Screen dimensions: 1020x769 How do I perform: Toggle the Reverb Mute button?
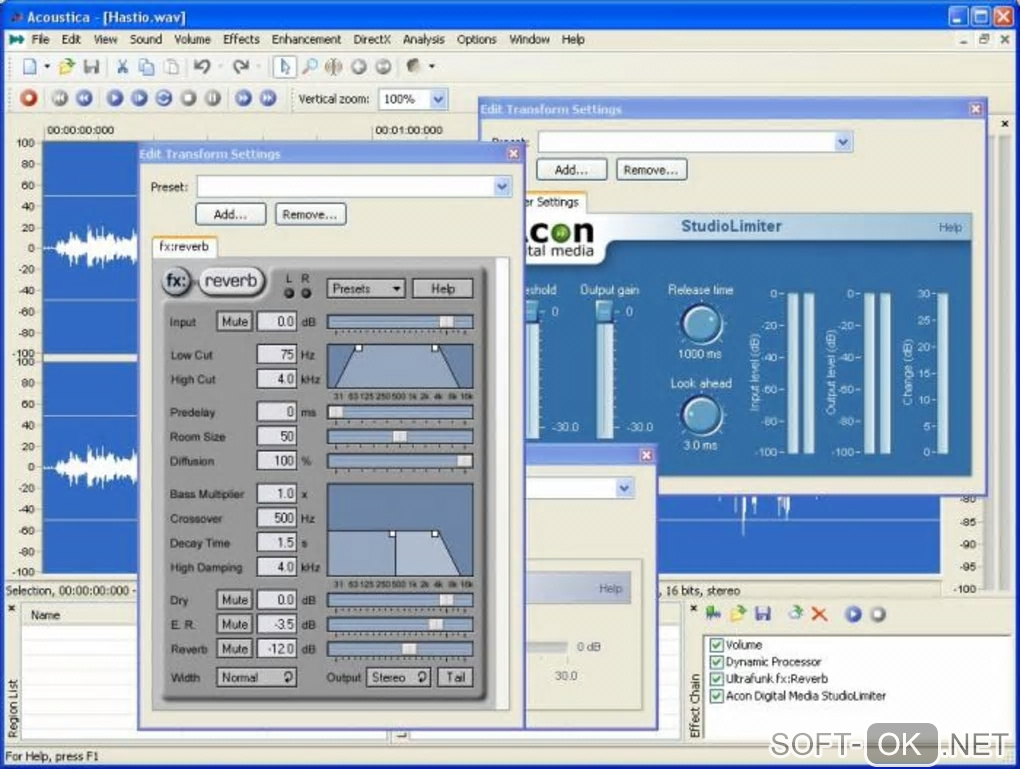[x=235, y=649]
